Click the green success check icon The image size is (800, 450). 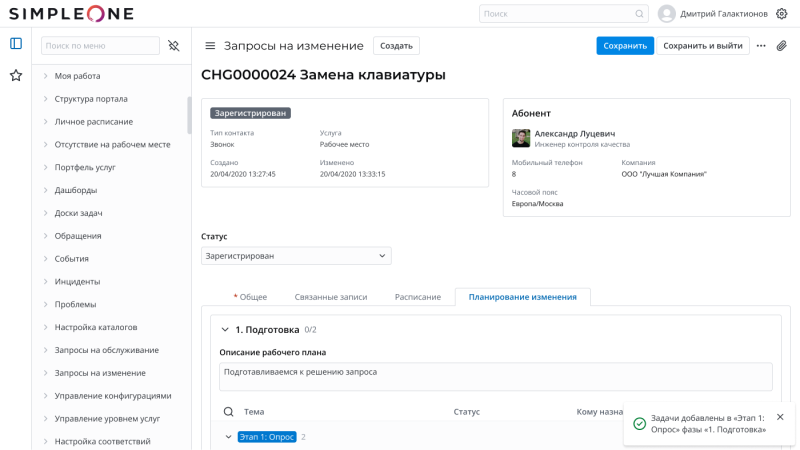pyautogui.click(x=639, y=423)
